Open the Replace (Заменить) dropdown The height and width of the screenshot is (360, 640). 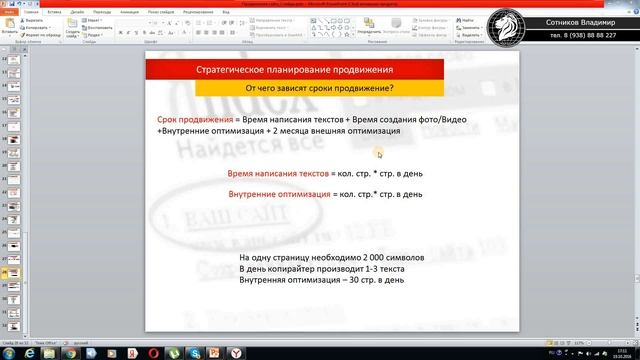tap(469, 28)
